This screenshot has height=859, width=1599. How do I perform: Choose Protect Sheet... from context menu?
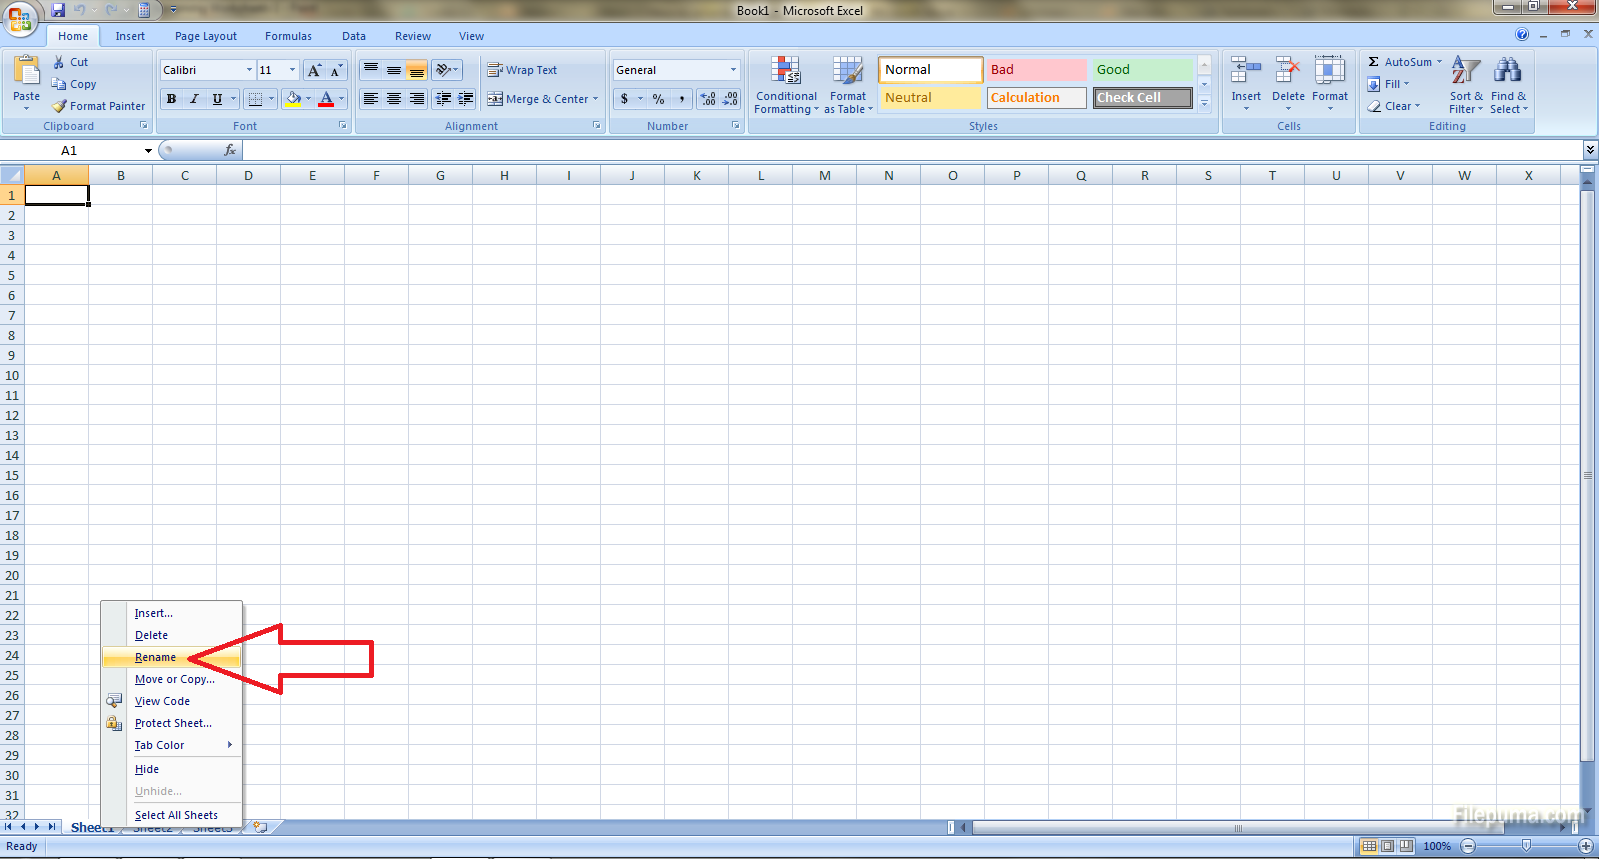[x=172, y=723]
